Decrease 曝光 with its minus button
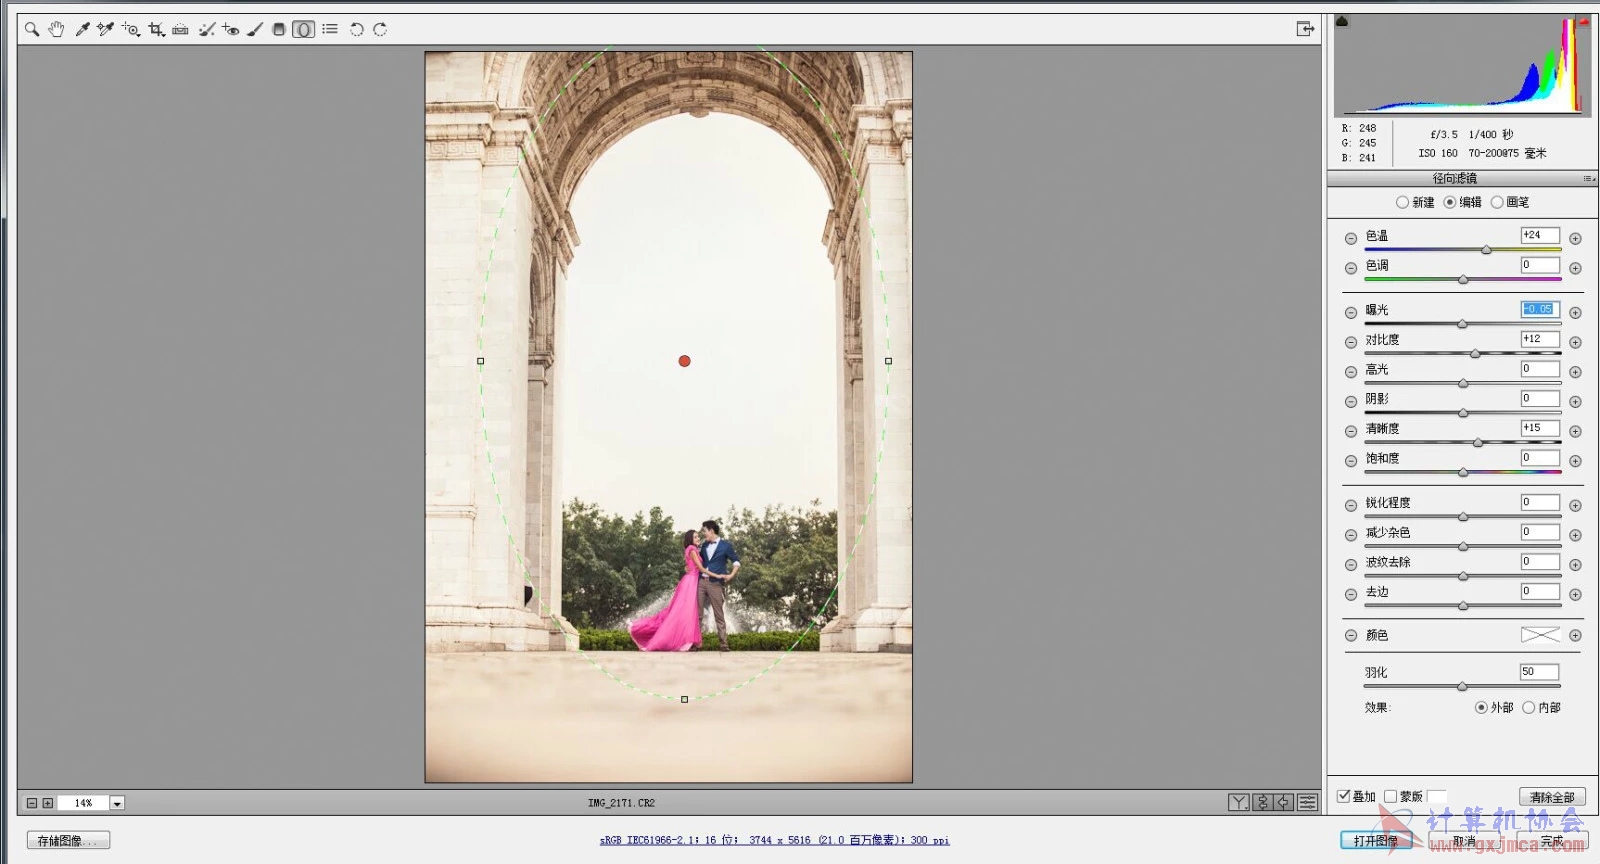1600x864 pixels. 1351,312
